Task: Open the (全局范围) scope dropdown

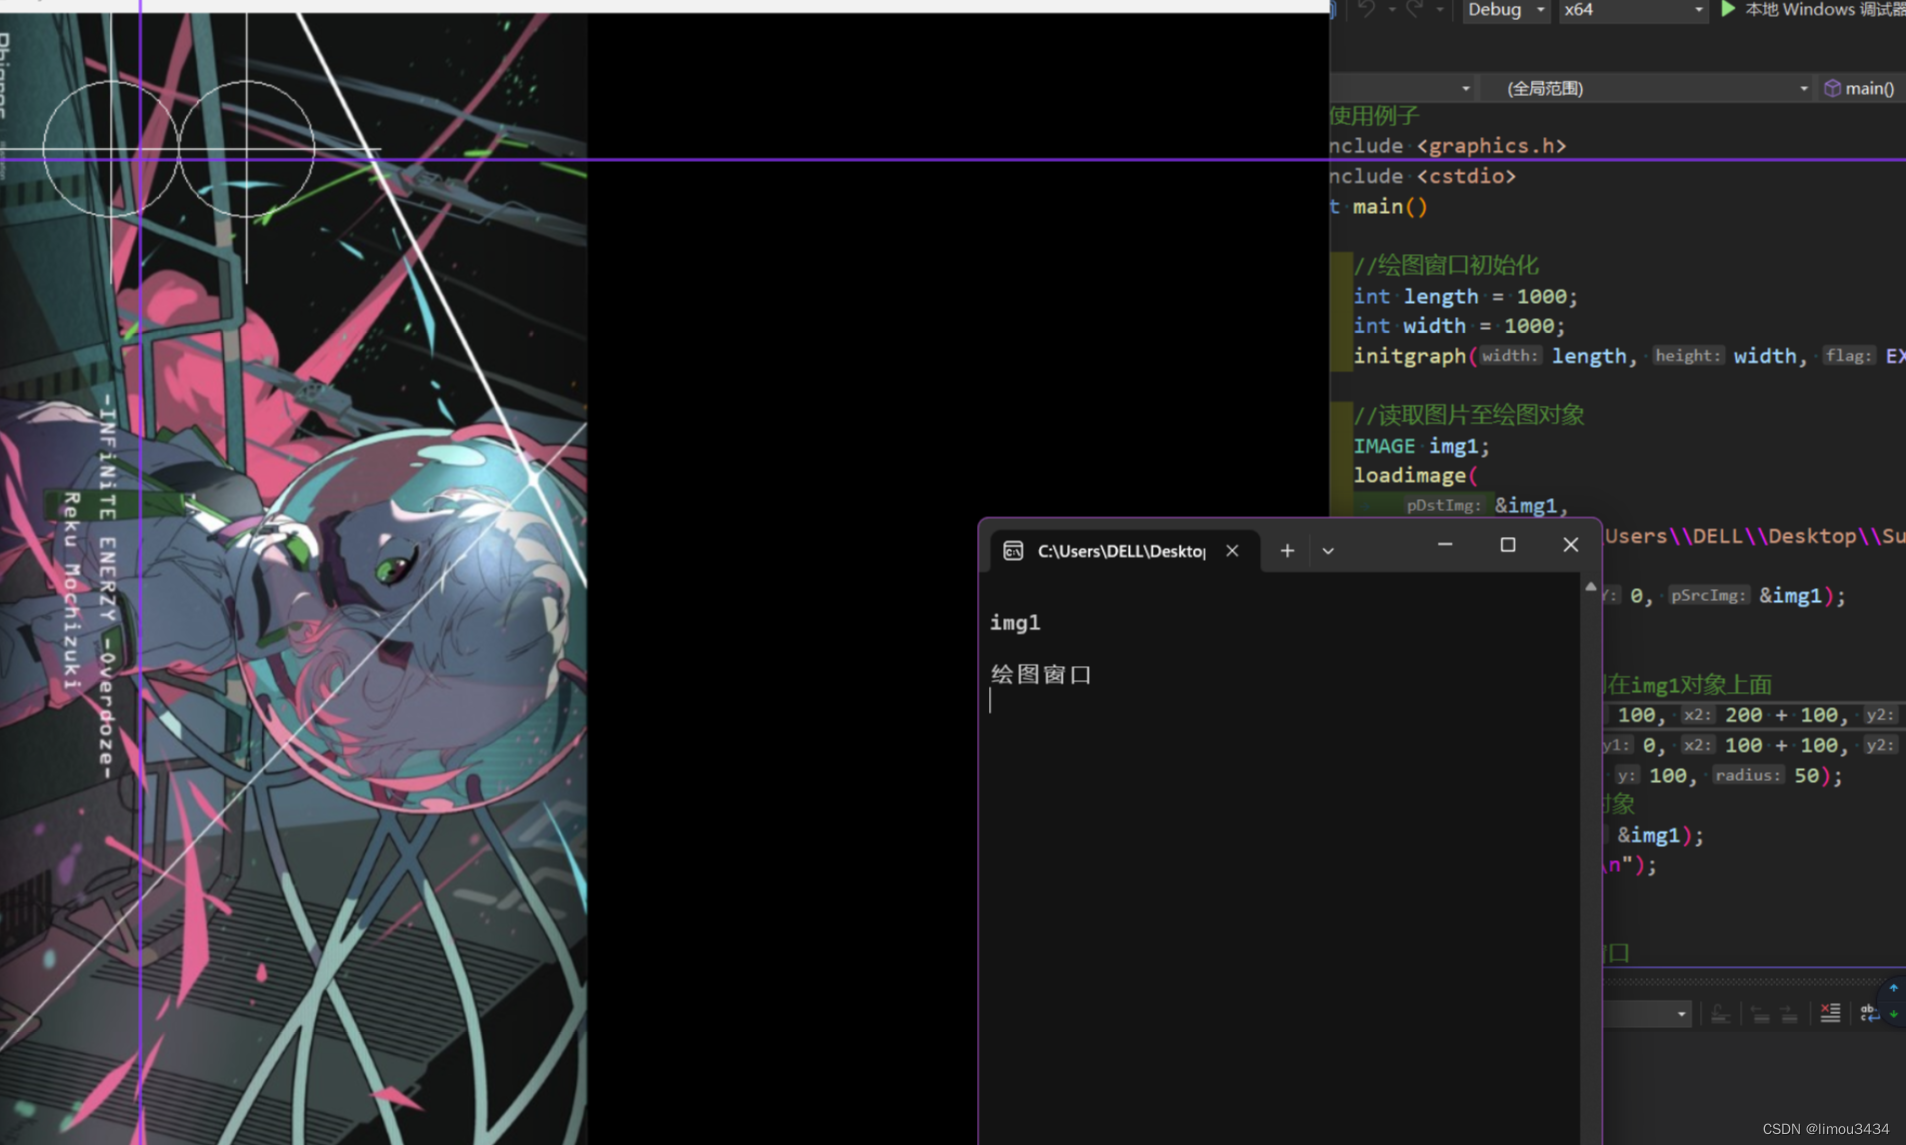Action: [1648, 88]
